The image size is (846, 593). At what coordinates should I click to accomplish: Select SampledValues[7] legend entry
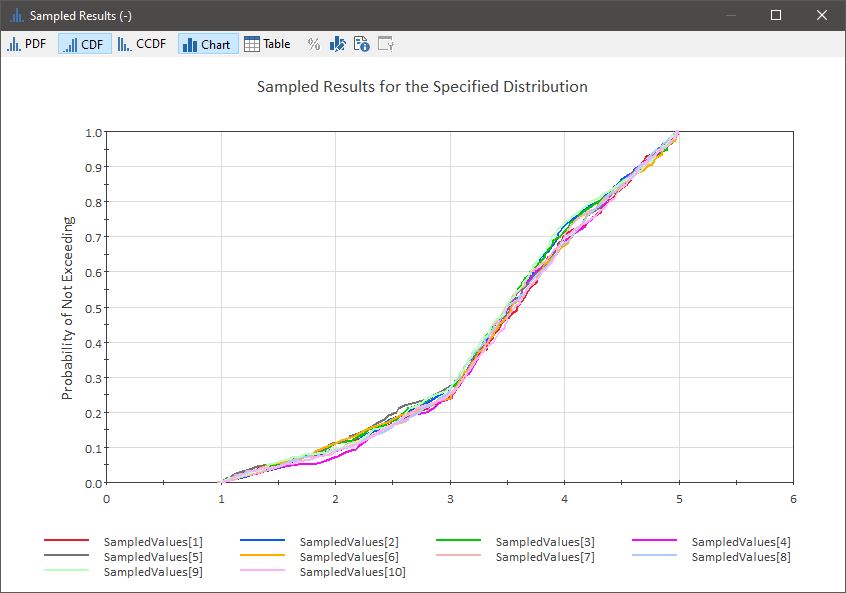tap(545, 557)
